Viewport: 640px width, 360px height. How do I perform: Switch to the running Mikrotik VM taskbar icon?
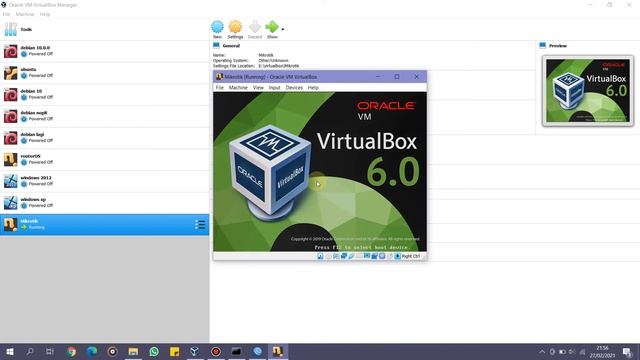pyautogui.click(x=278, y=351)
